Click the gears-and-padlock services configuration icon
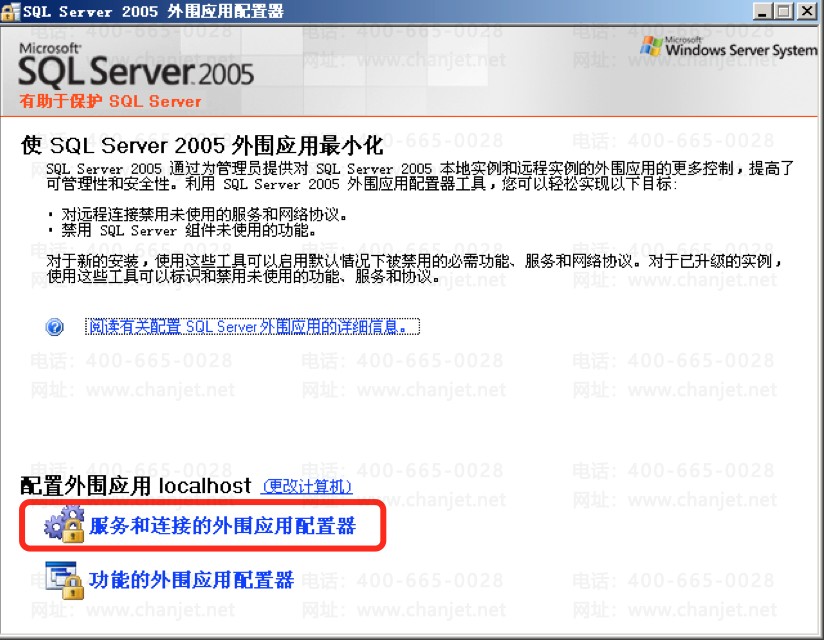Screen dimensions: 824x640 [x=65, y=524]
